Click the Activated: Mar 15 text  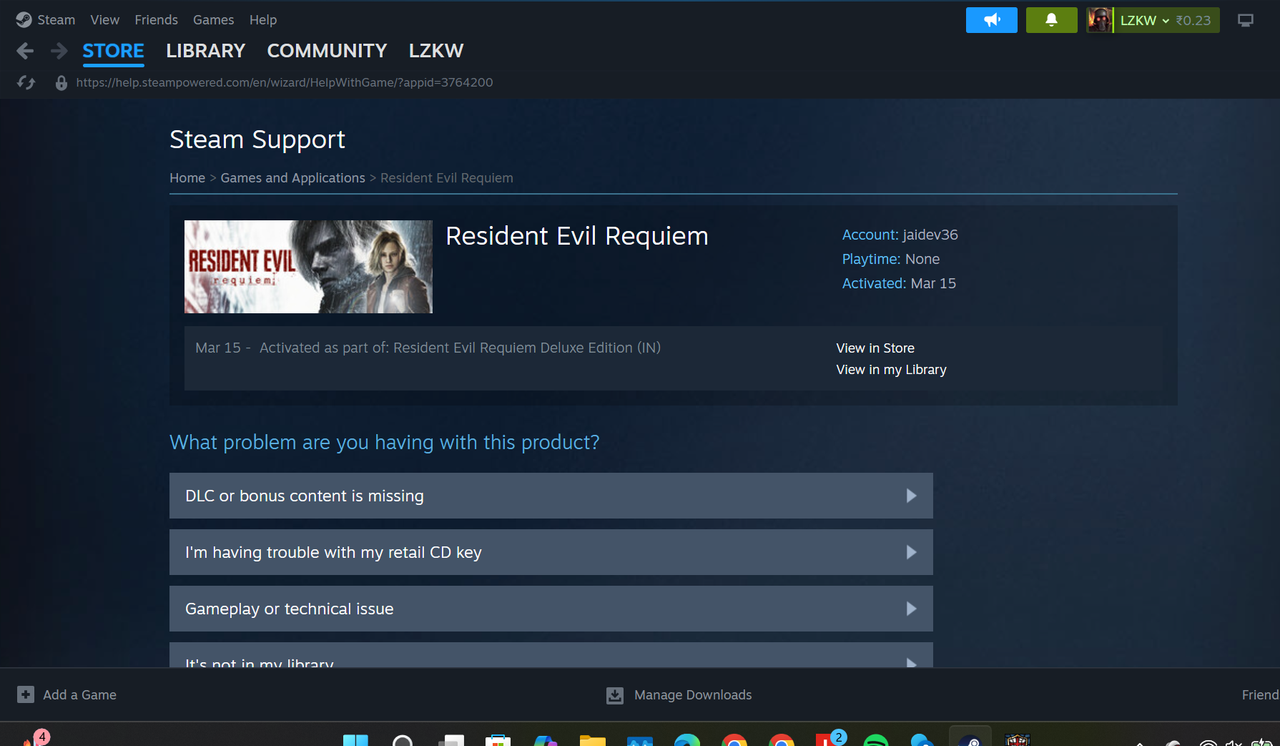point(899,283)
